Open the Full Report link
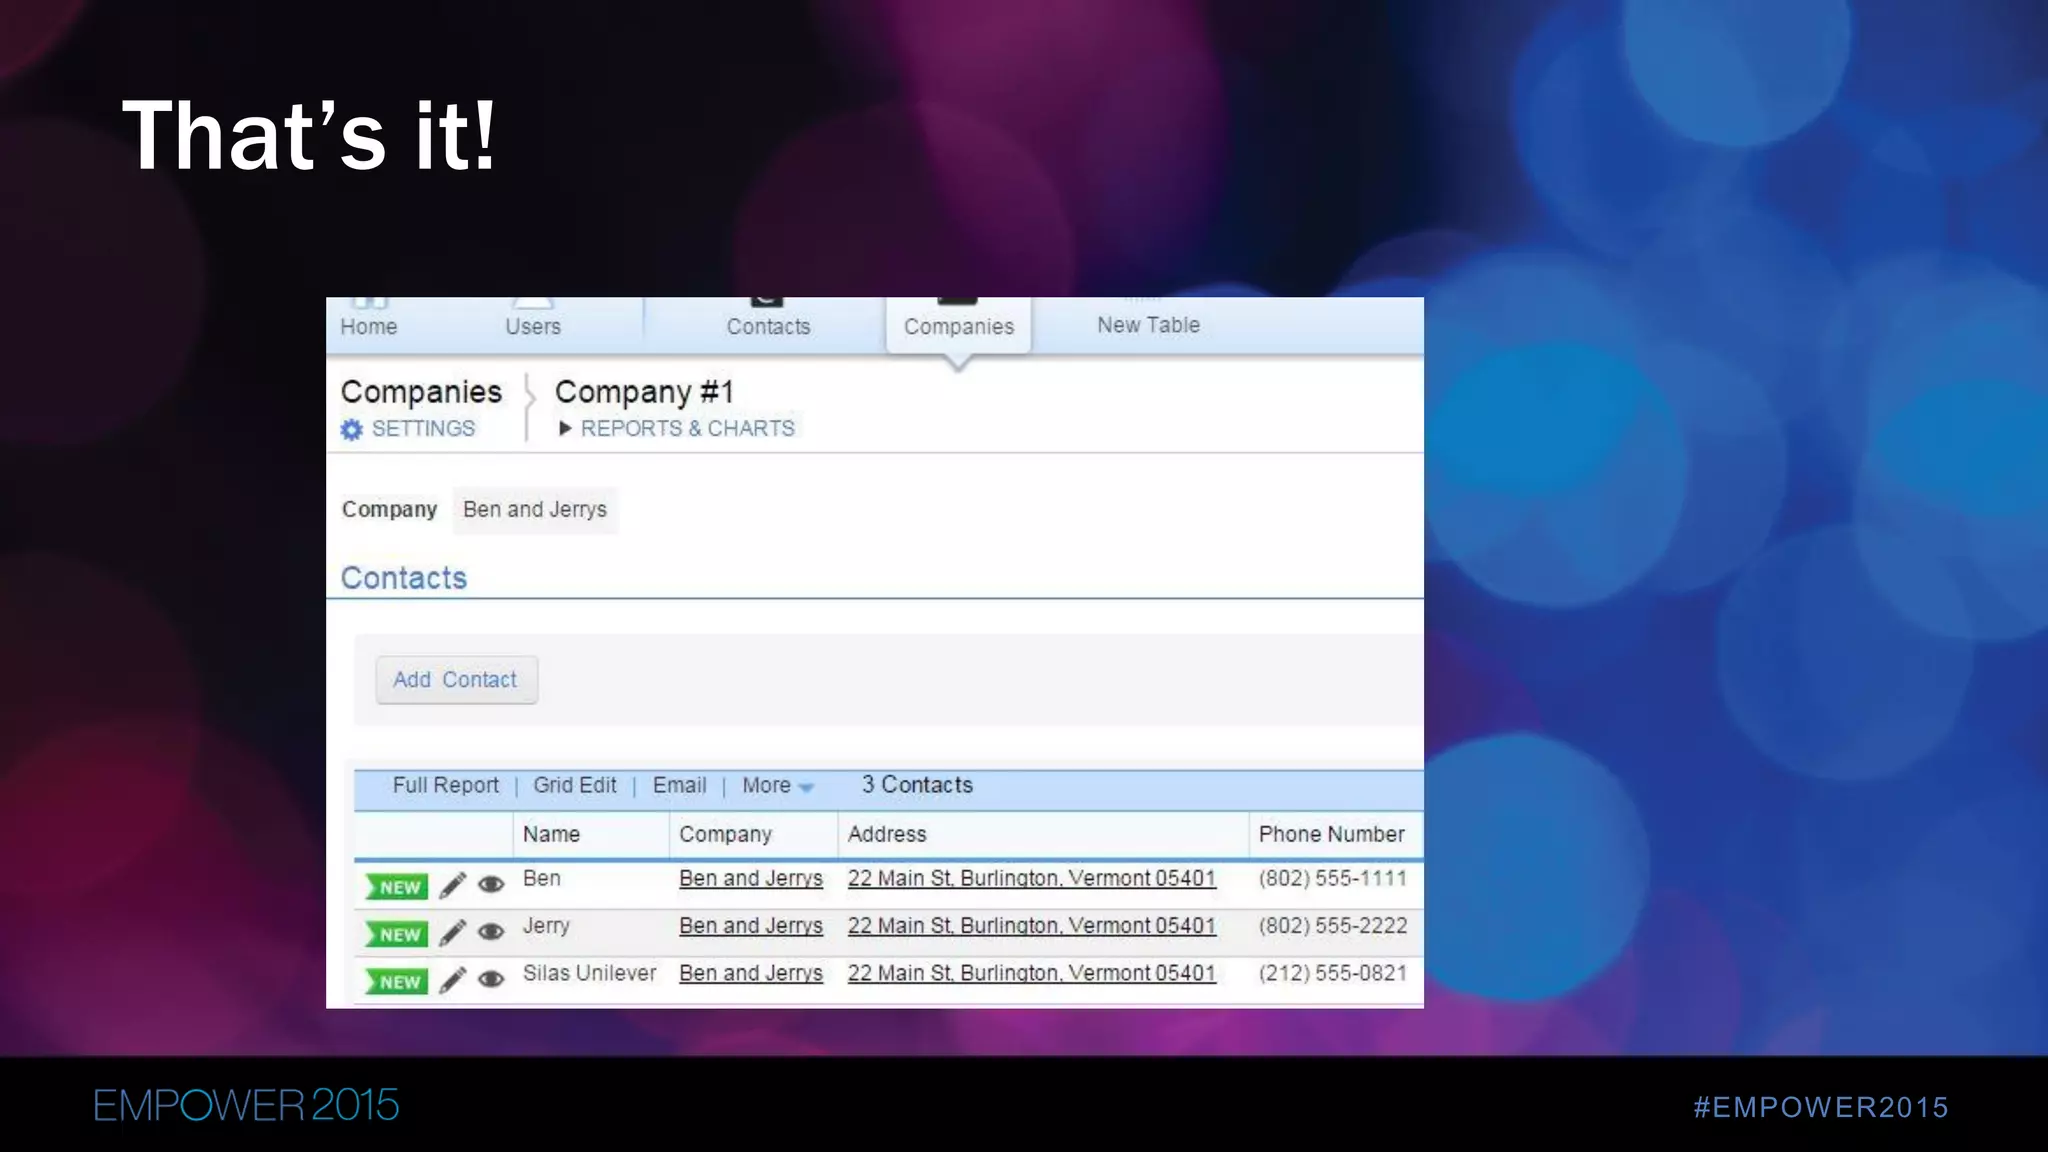This screenshot has height=1152, width=2048. click(445, 786)
